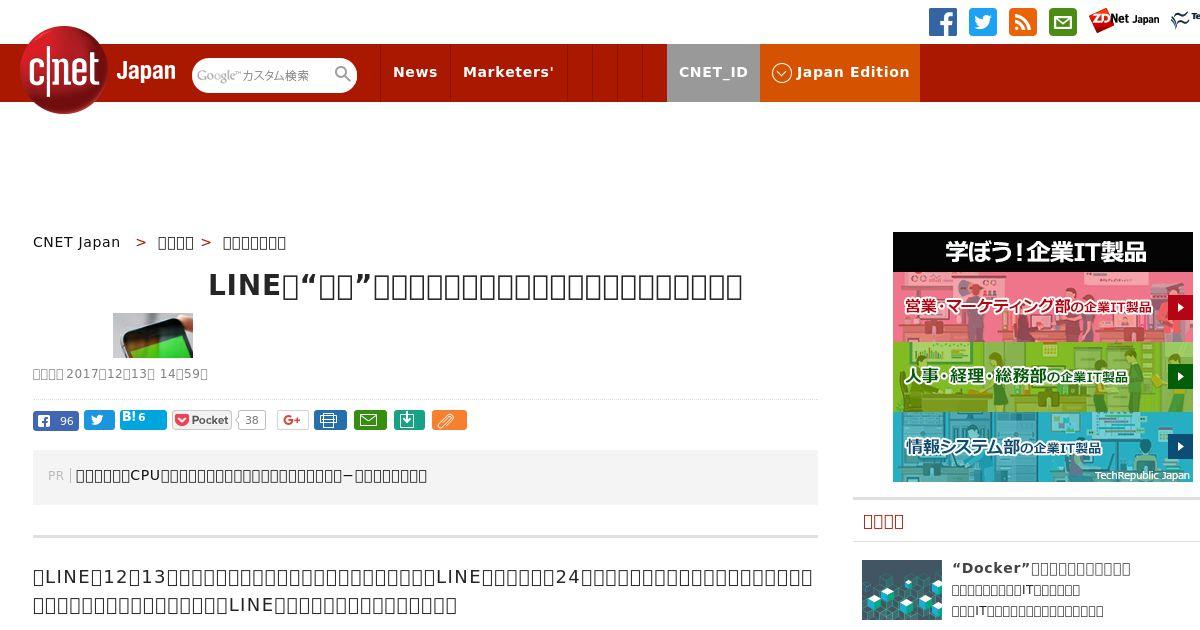
Task: Bookmark on Hatena B! button
Action: [143, 419]
